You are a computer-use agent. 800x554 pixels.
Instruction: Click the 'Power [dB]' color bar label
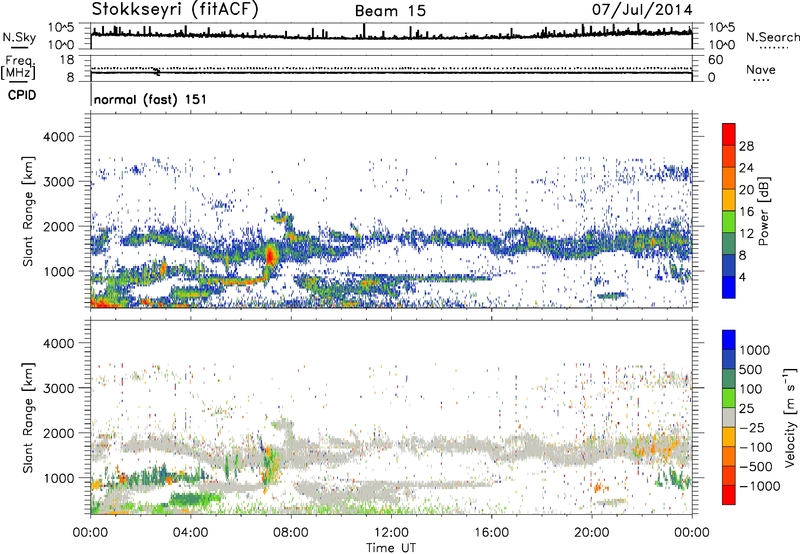pos(763,211)
